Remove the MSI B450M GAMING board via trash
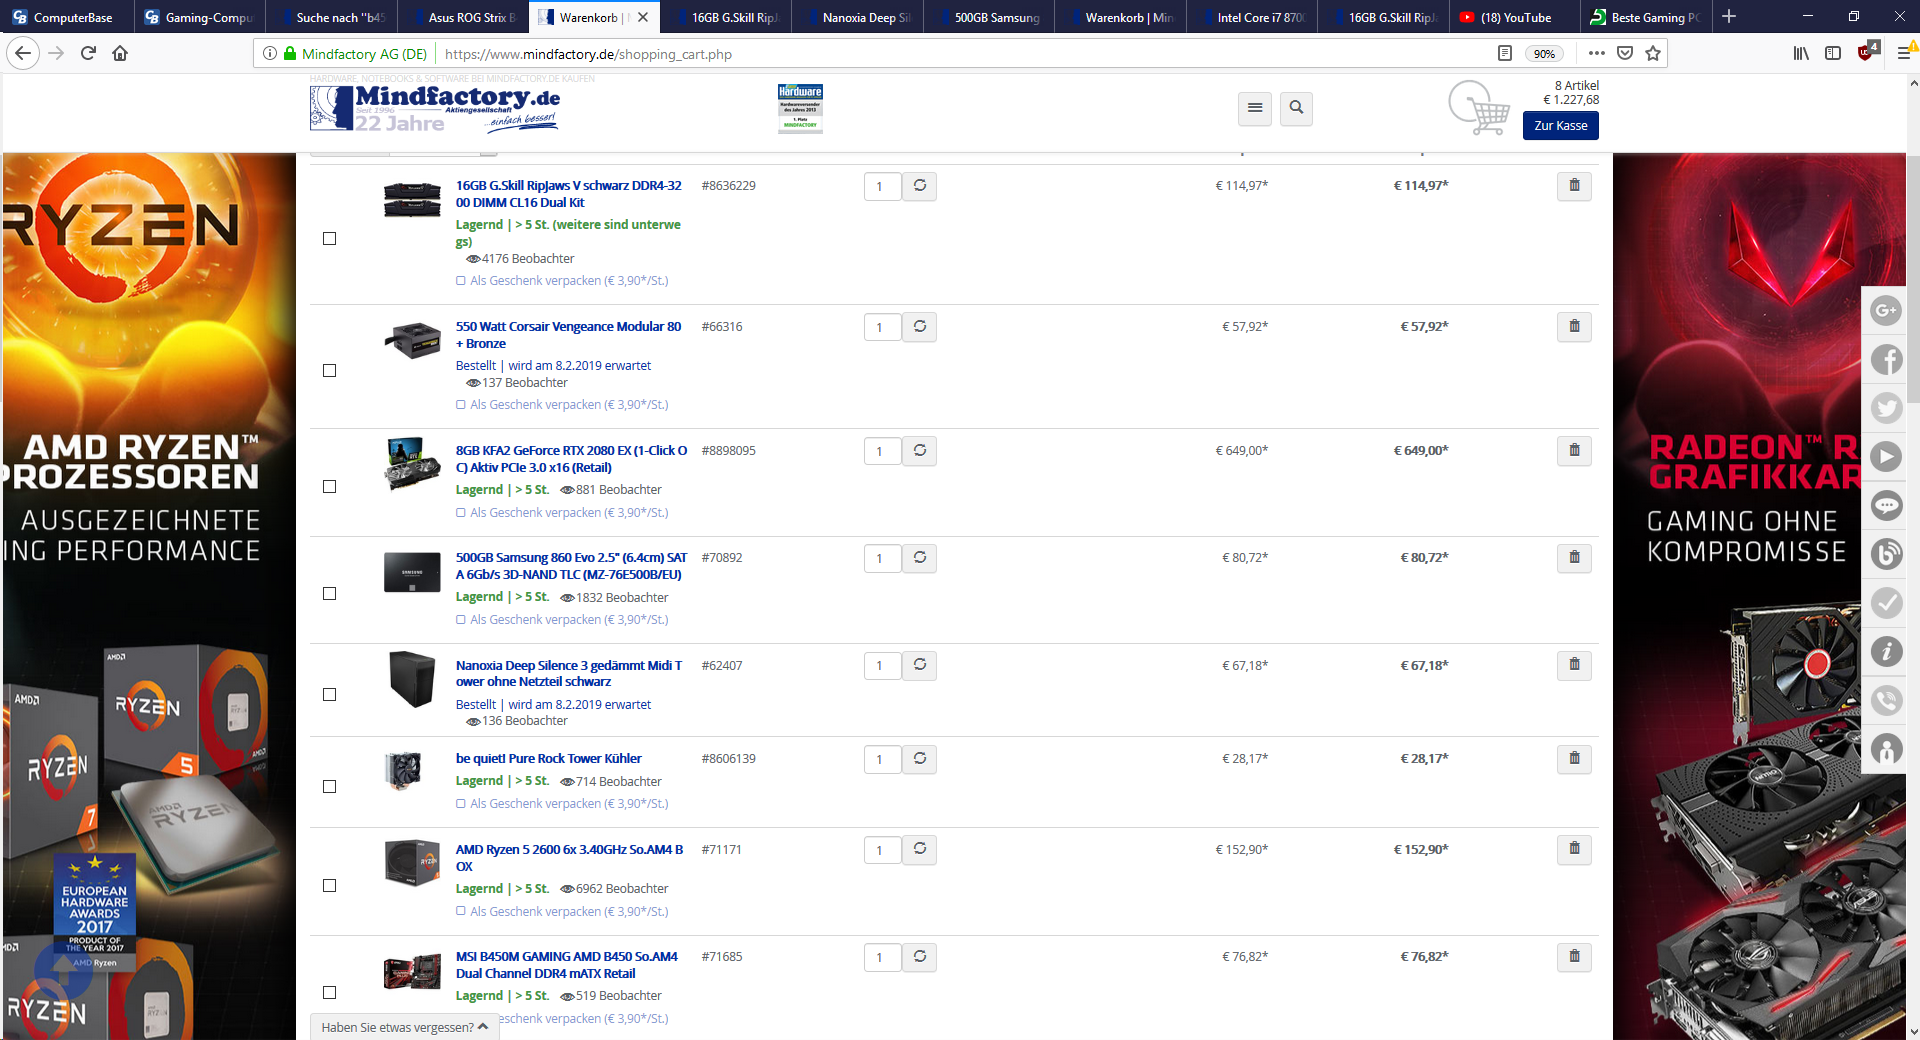Viewport: 1920px width, 1040px height. coord(1574,957)
